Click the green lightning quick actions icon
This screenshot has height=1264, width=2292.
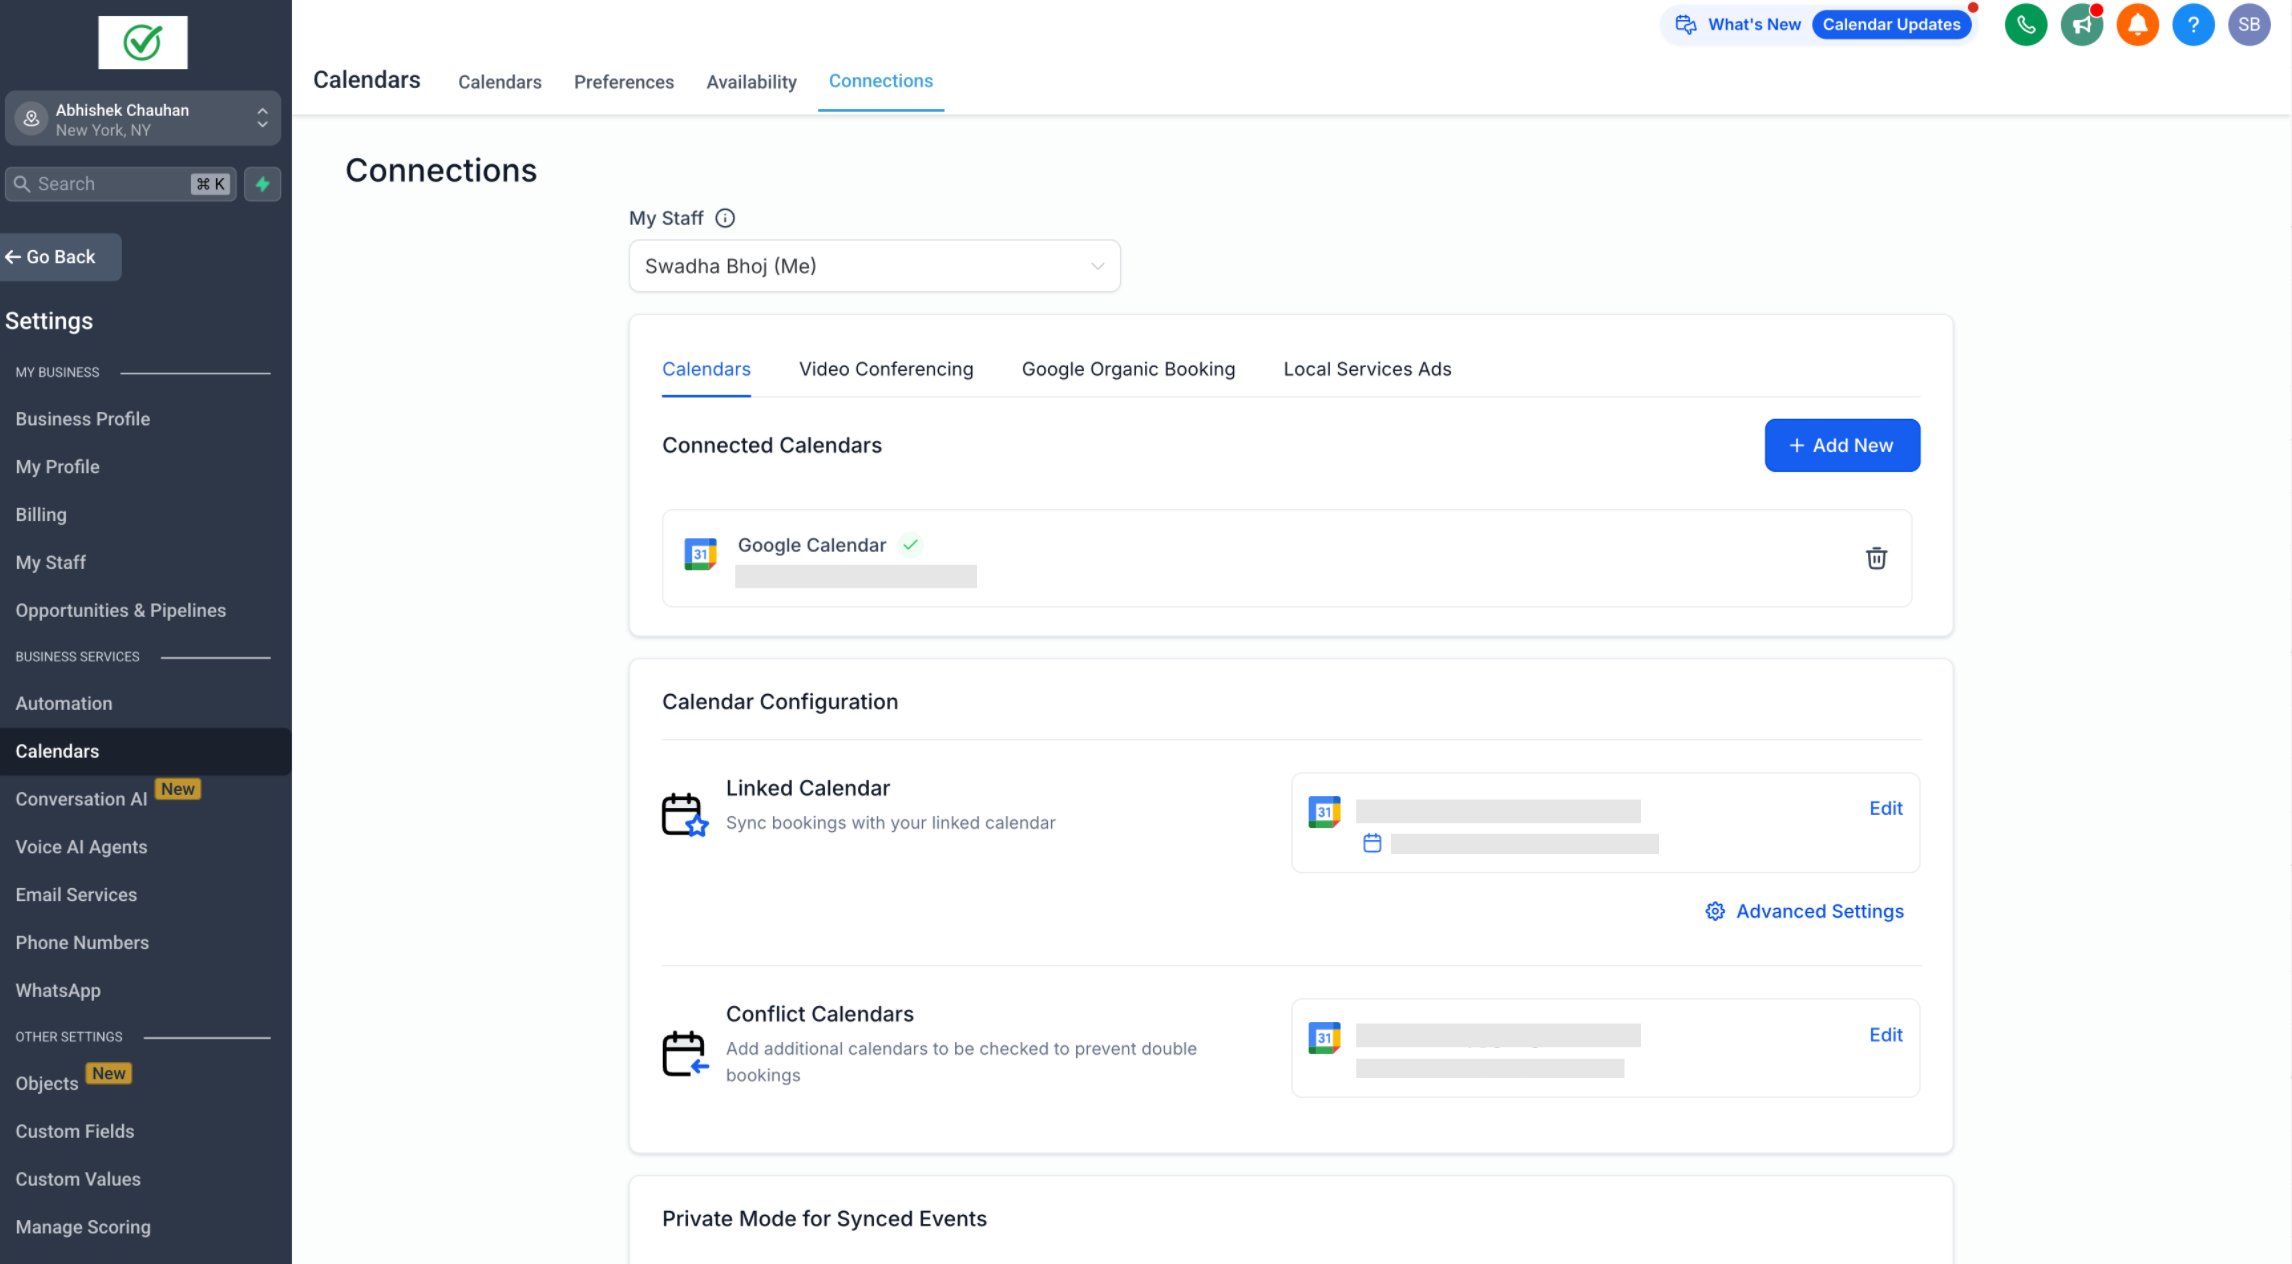(262, 184)
